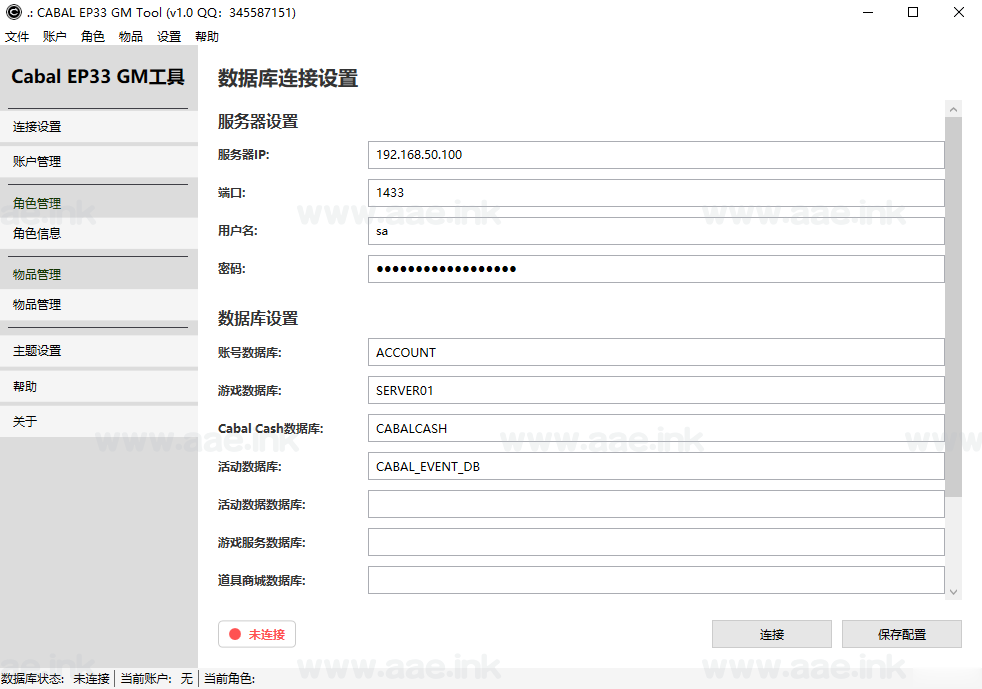Click the 游戏数据库 field with SERVER01

coord(656,390)
